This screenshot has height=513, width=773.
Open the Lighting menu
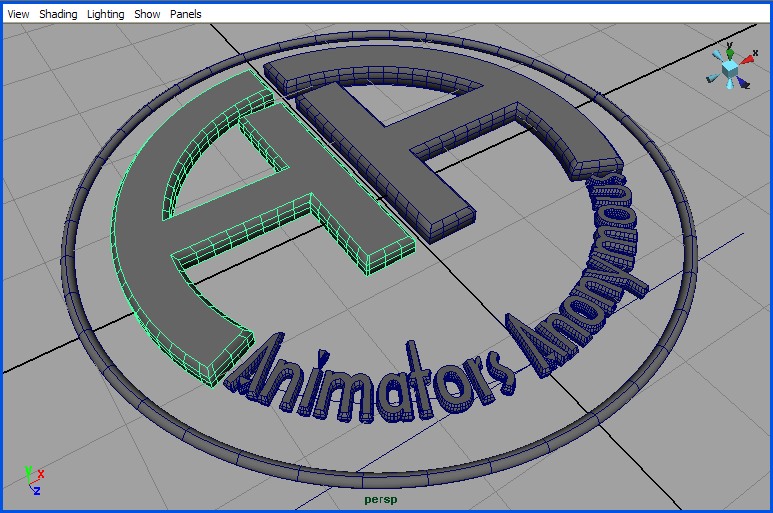coord(105,14)
